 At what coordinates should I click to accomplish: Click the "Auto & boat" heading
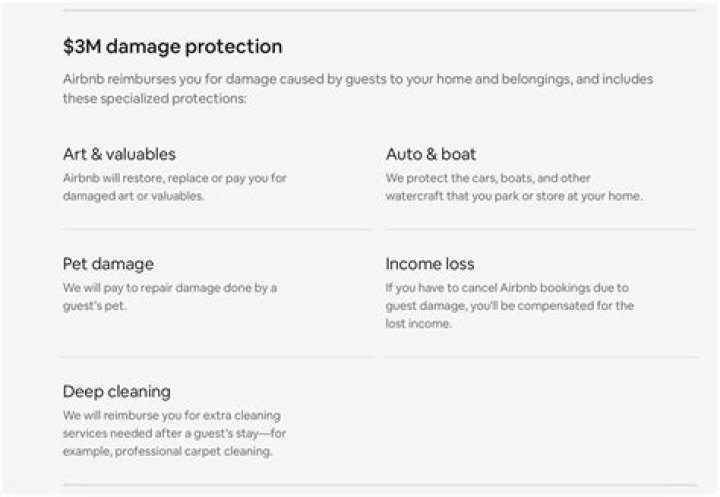(x=430, y=154)
